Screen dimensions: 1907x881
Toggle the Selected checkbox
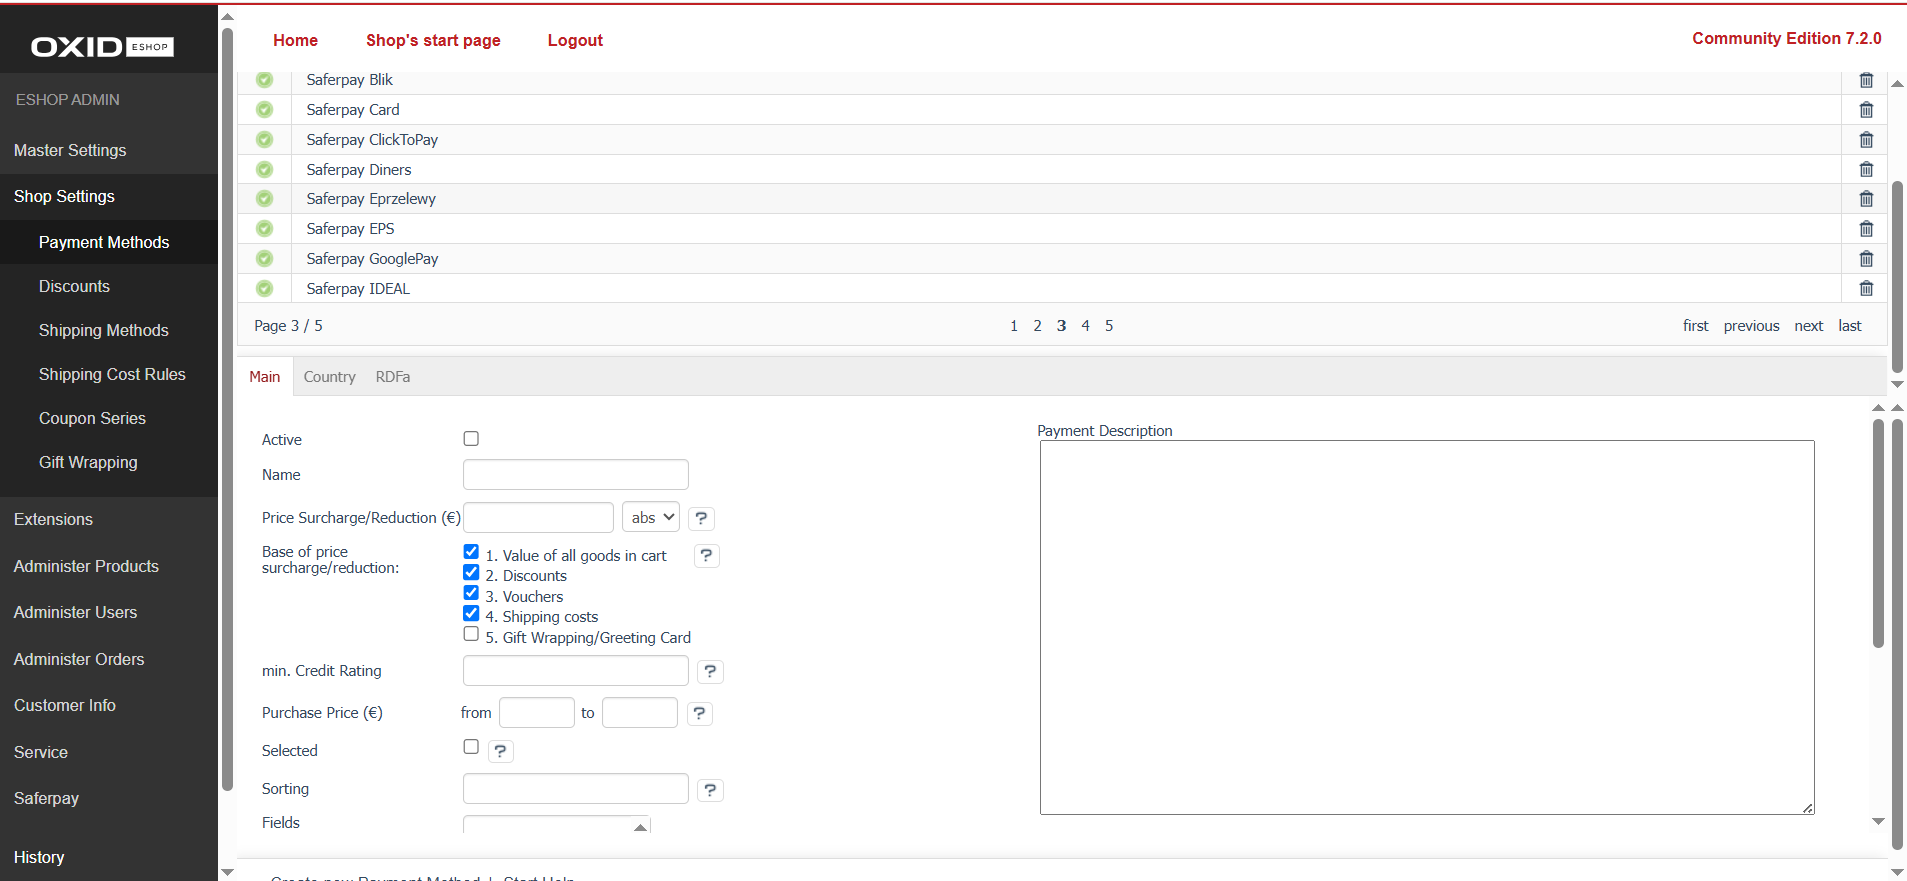point(471,747)
